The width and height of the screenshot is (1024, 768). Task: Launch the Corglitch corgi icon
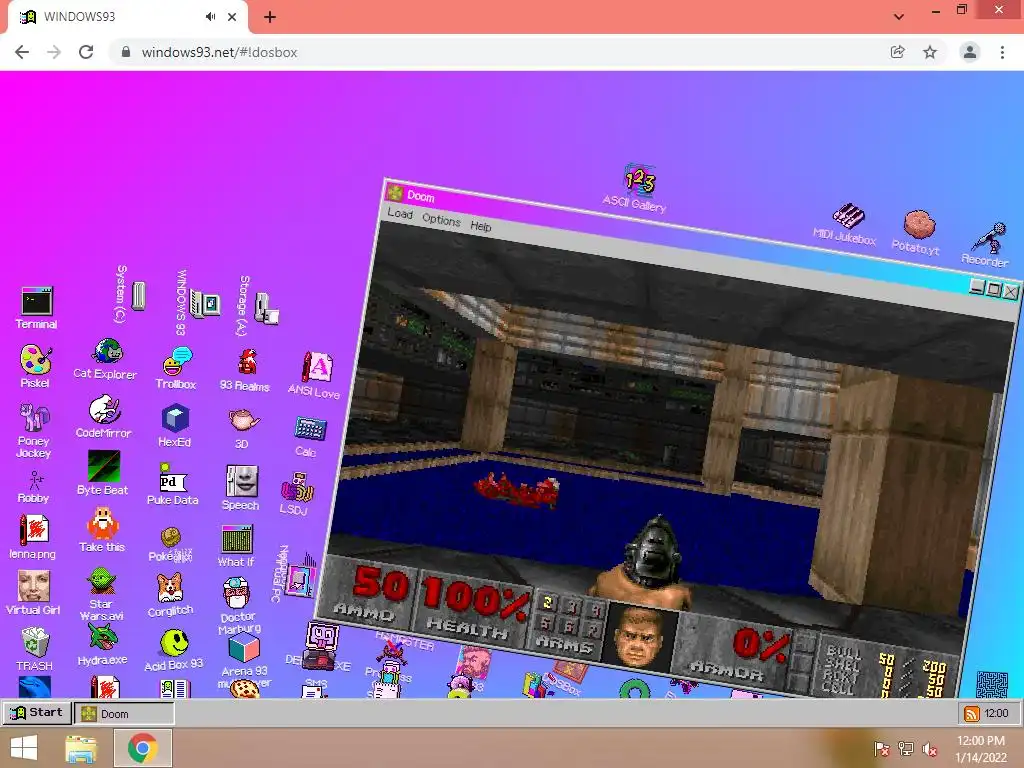click(x=170, y=595)
